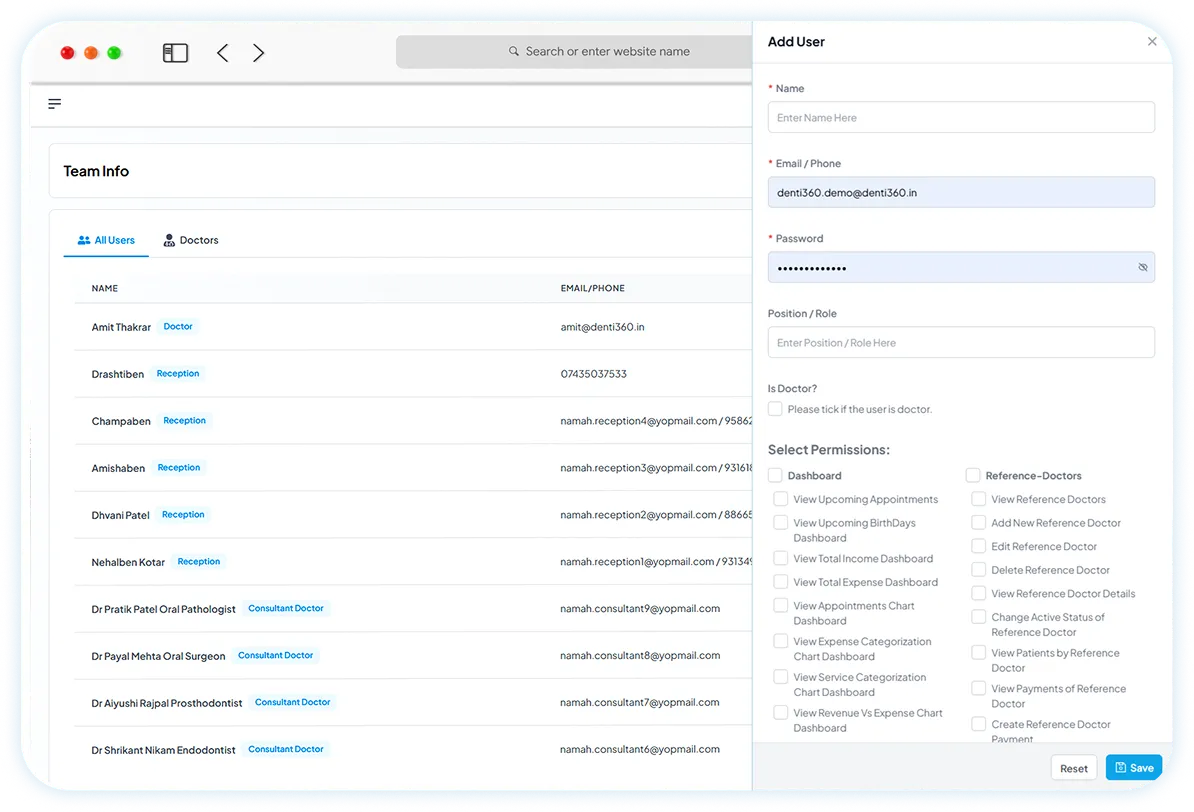Check Delete Reference Doctor permission
The width and height of the screenshot is (1194, 812).
pos(979,570)
